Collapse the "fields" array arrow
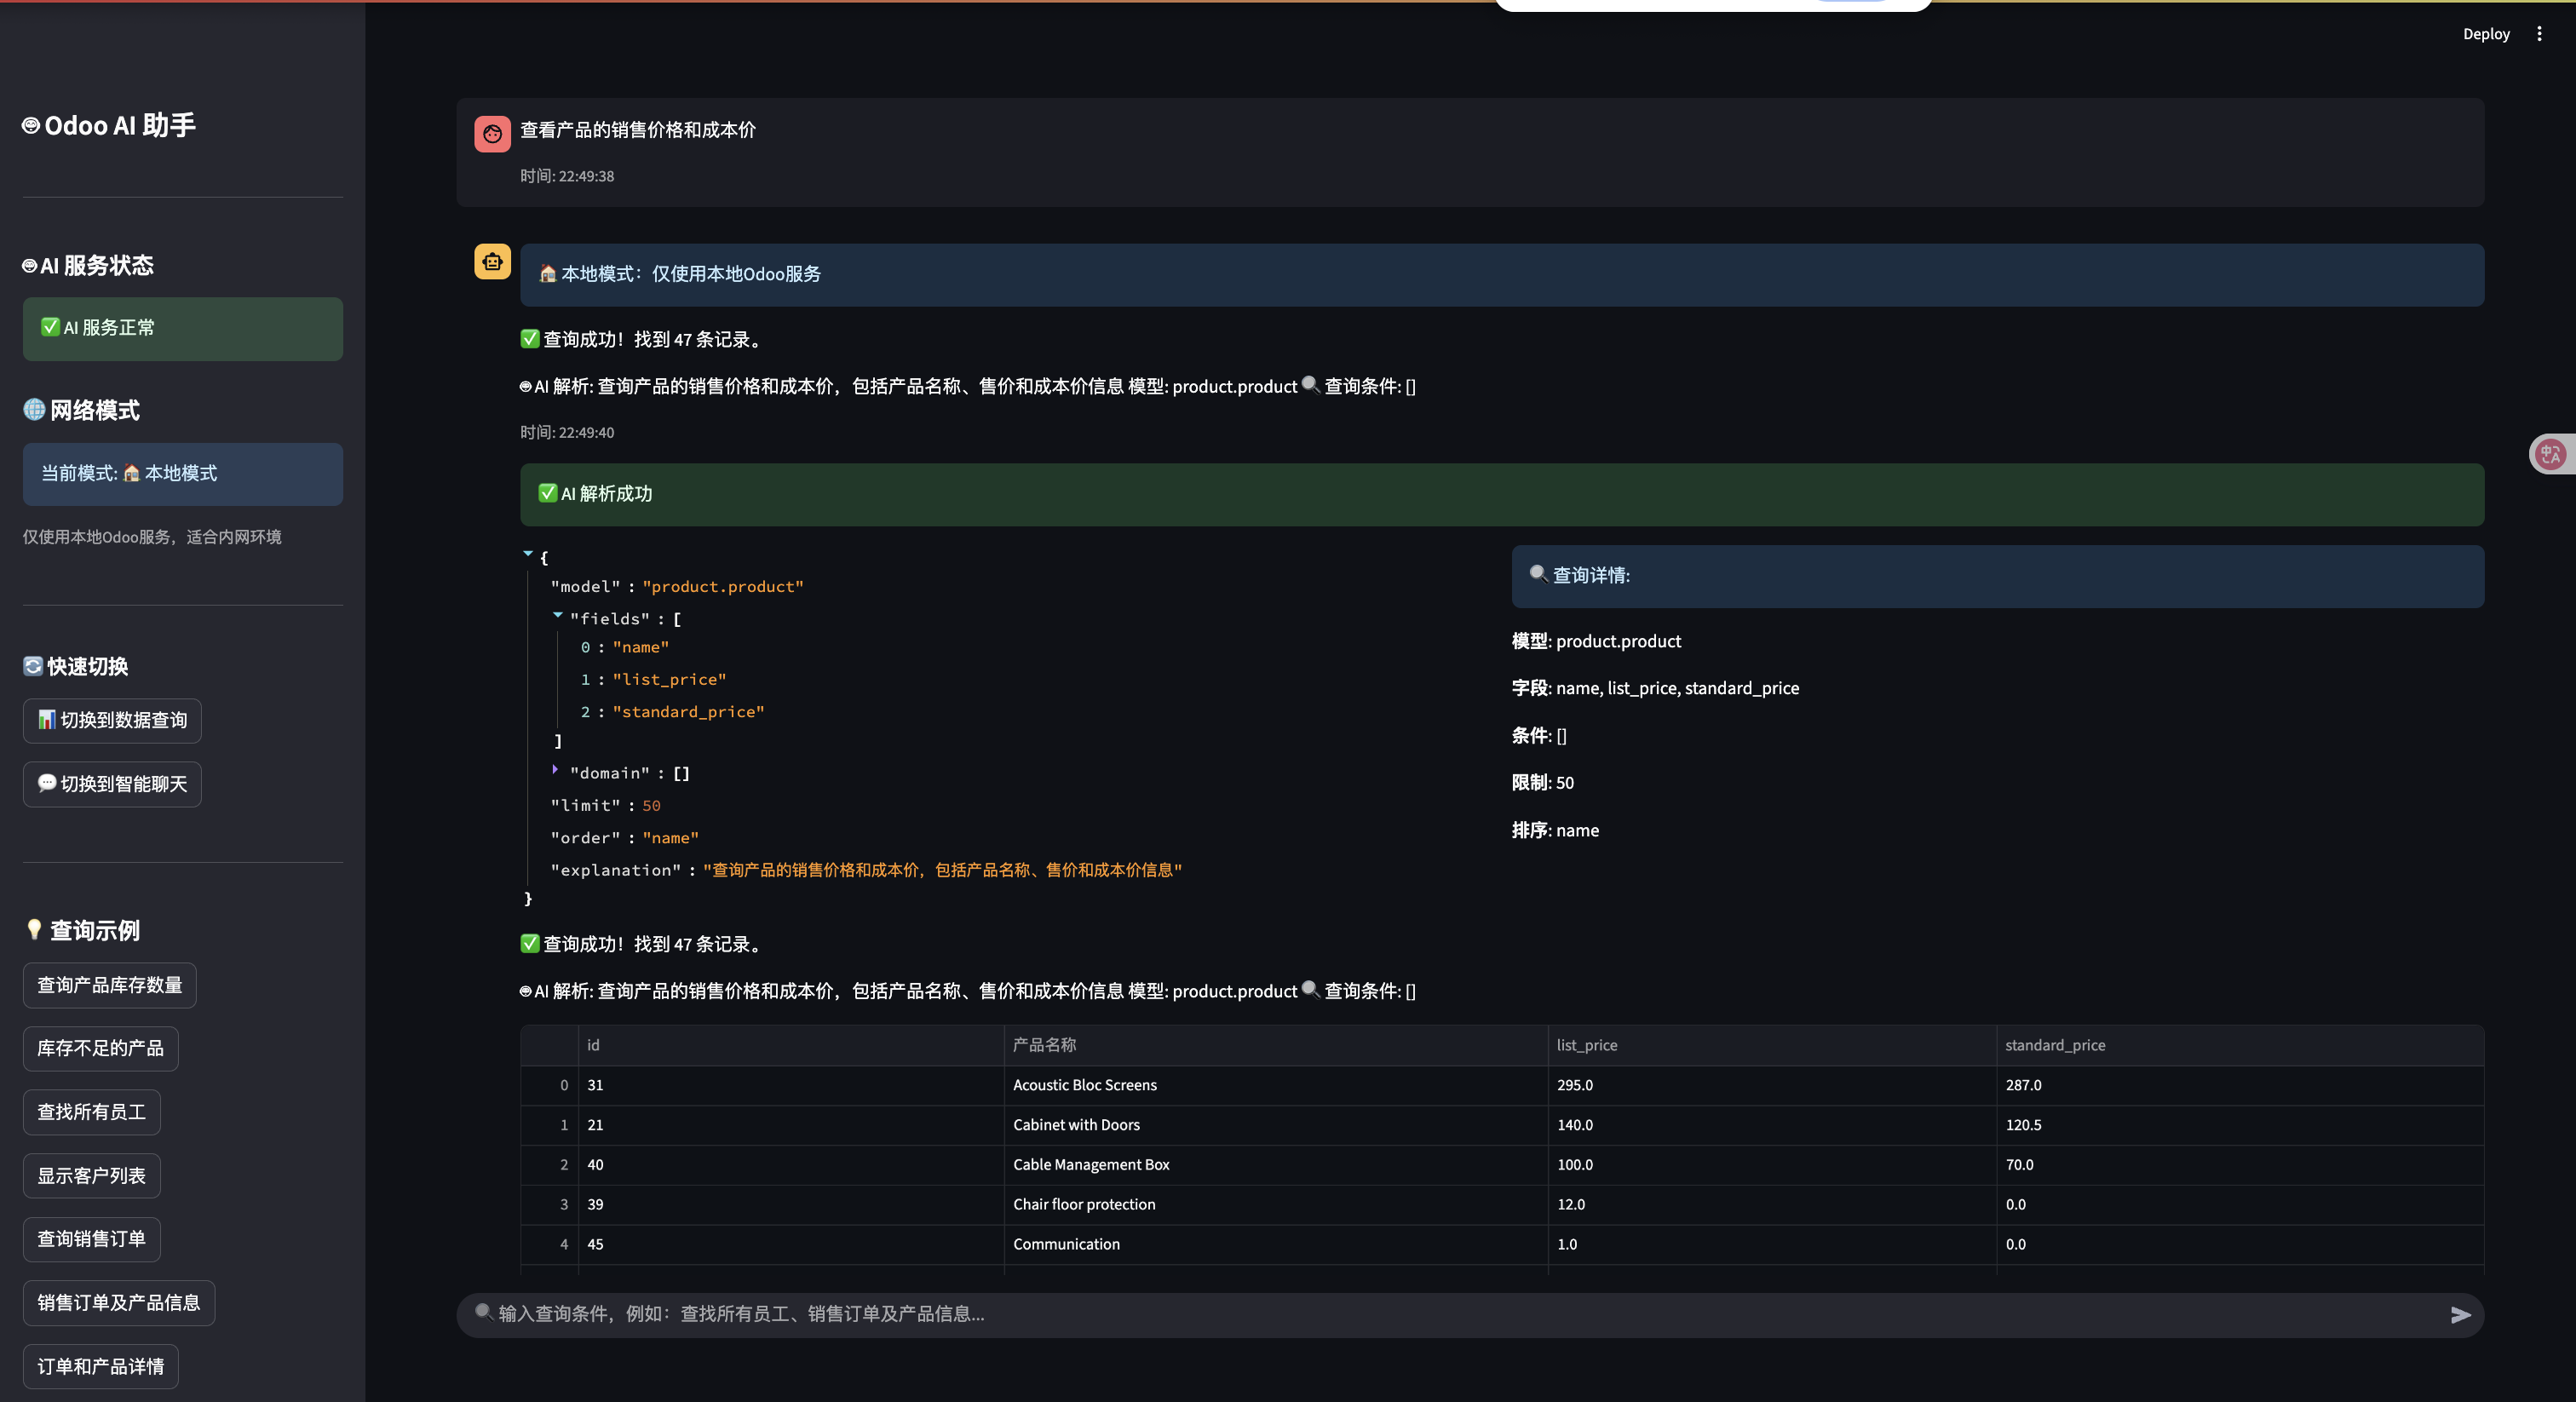 [558, 615]
